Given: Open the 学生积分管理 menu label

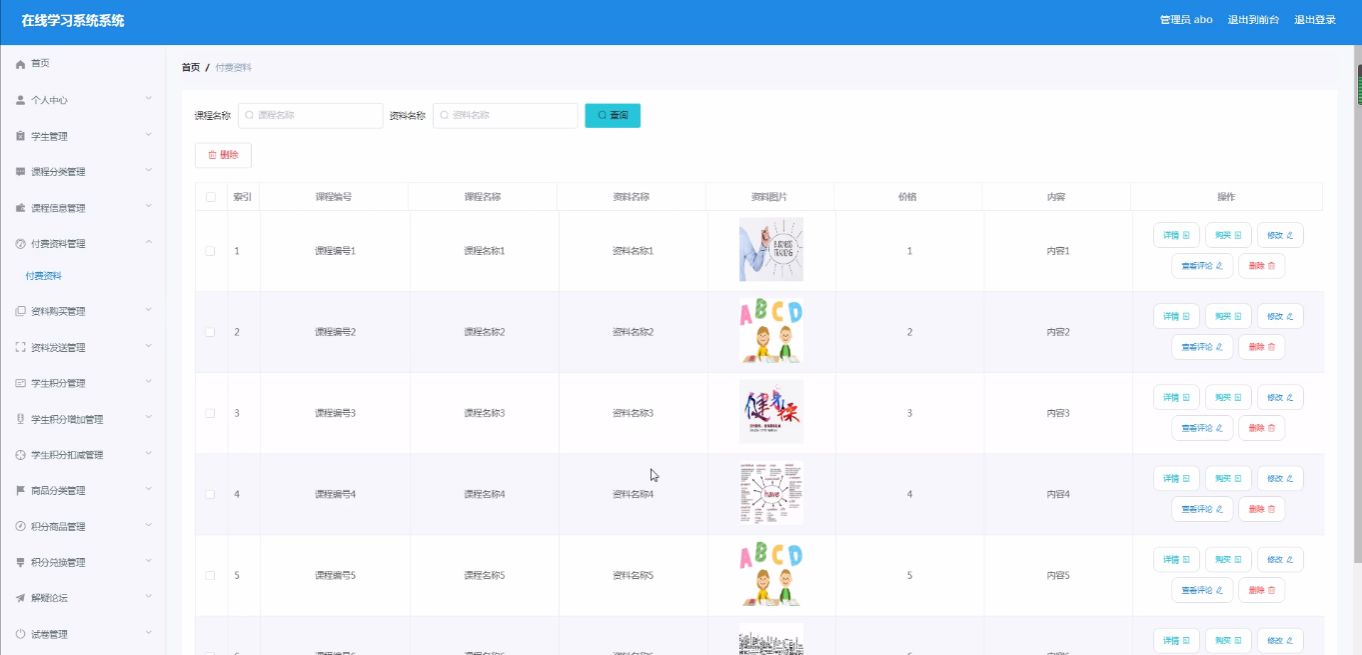Looking at the screenshot, I should click(58, 383).
